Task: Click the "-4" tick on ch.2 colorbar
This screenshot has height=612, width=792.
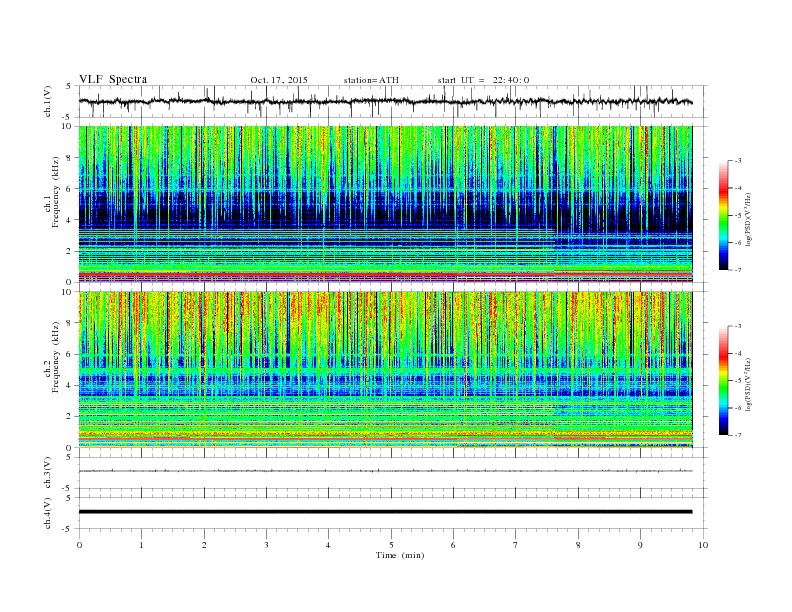Action: click(738, 353)
